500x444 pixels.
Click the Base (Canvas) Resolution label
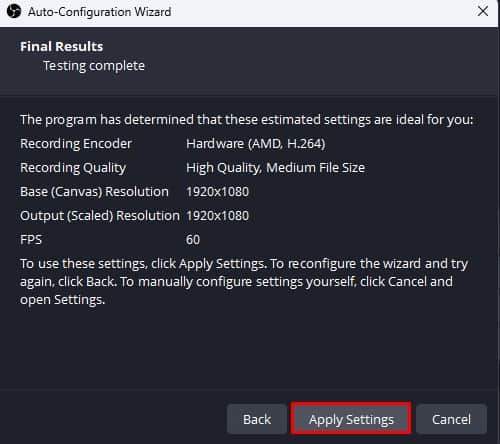[x=94, y=192]
